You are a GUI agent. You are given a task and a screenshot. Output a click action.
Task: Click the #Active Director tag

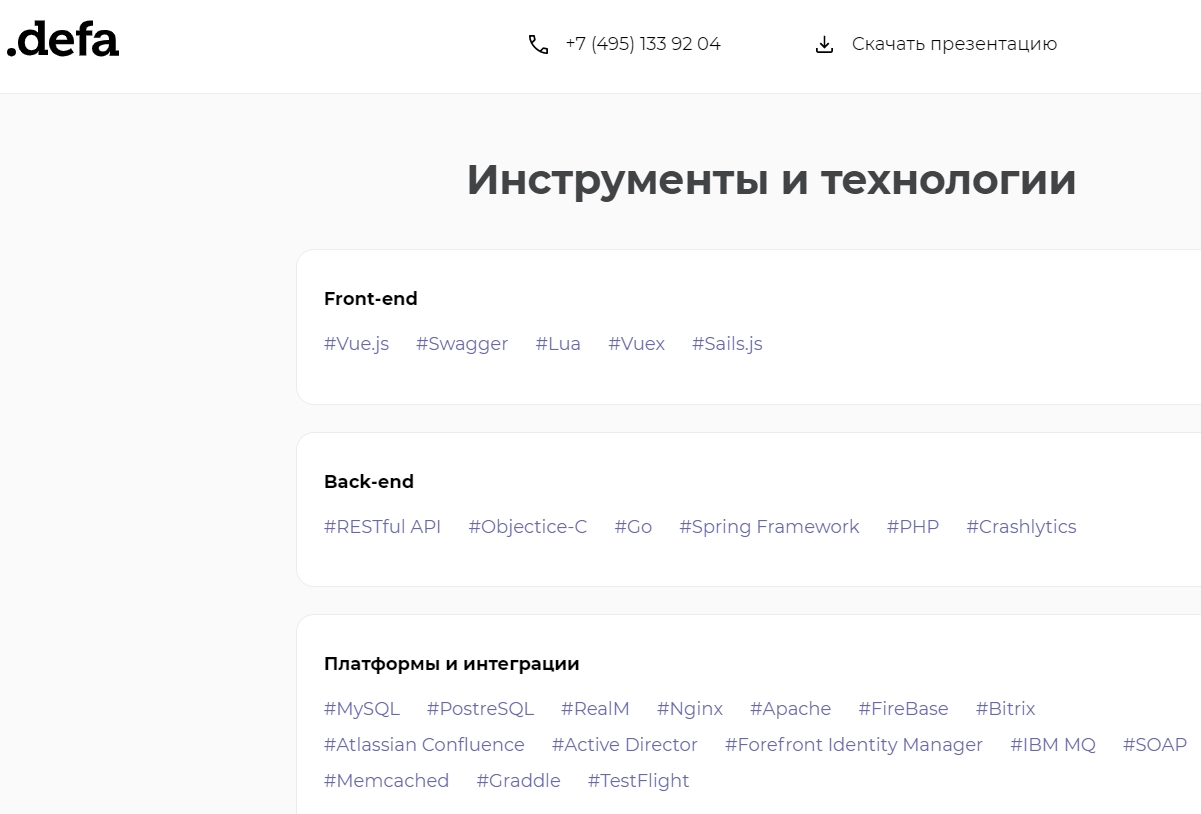[625, 745]
